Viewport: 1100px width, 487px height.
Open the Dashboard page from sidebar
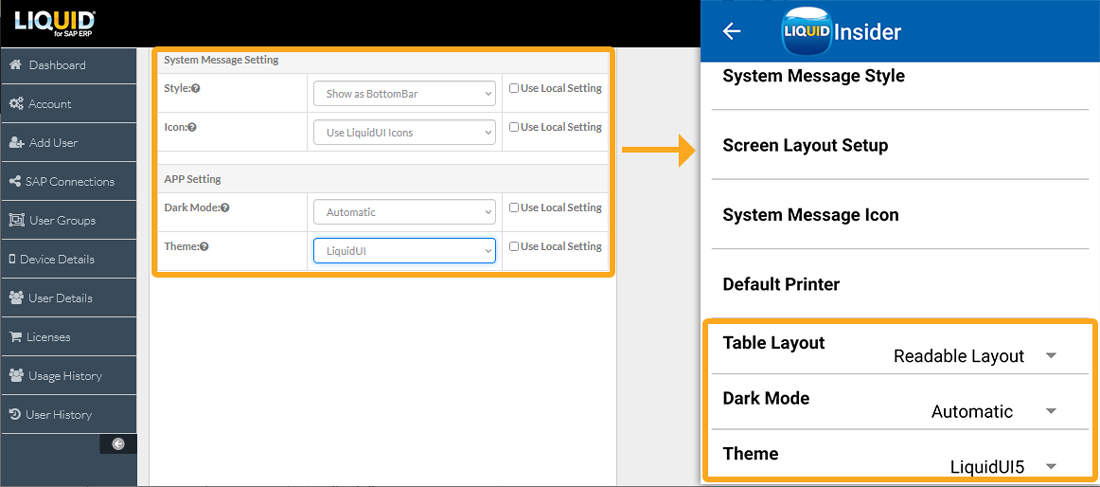click(57, 65)
